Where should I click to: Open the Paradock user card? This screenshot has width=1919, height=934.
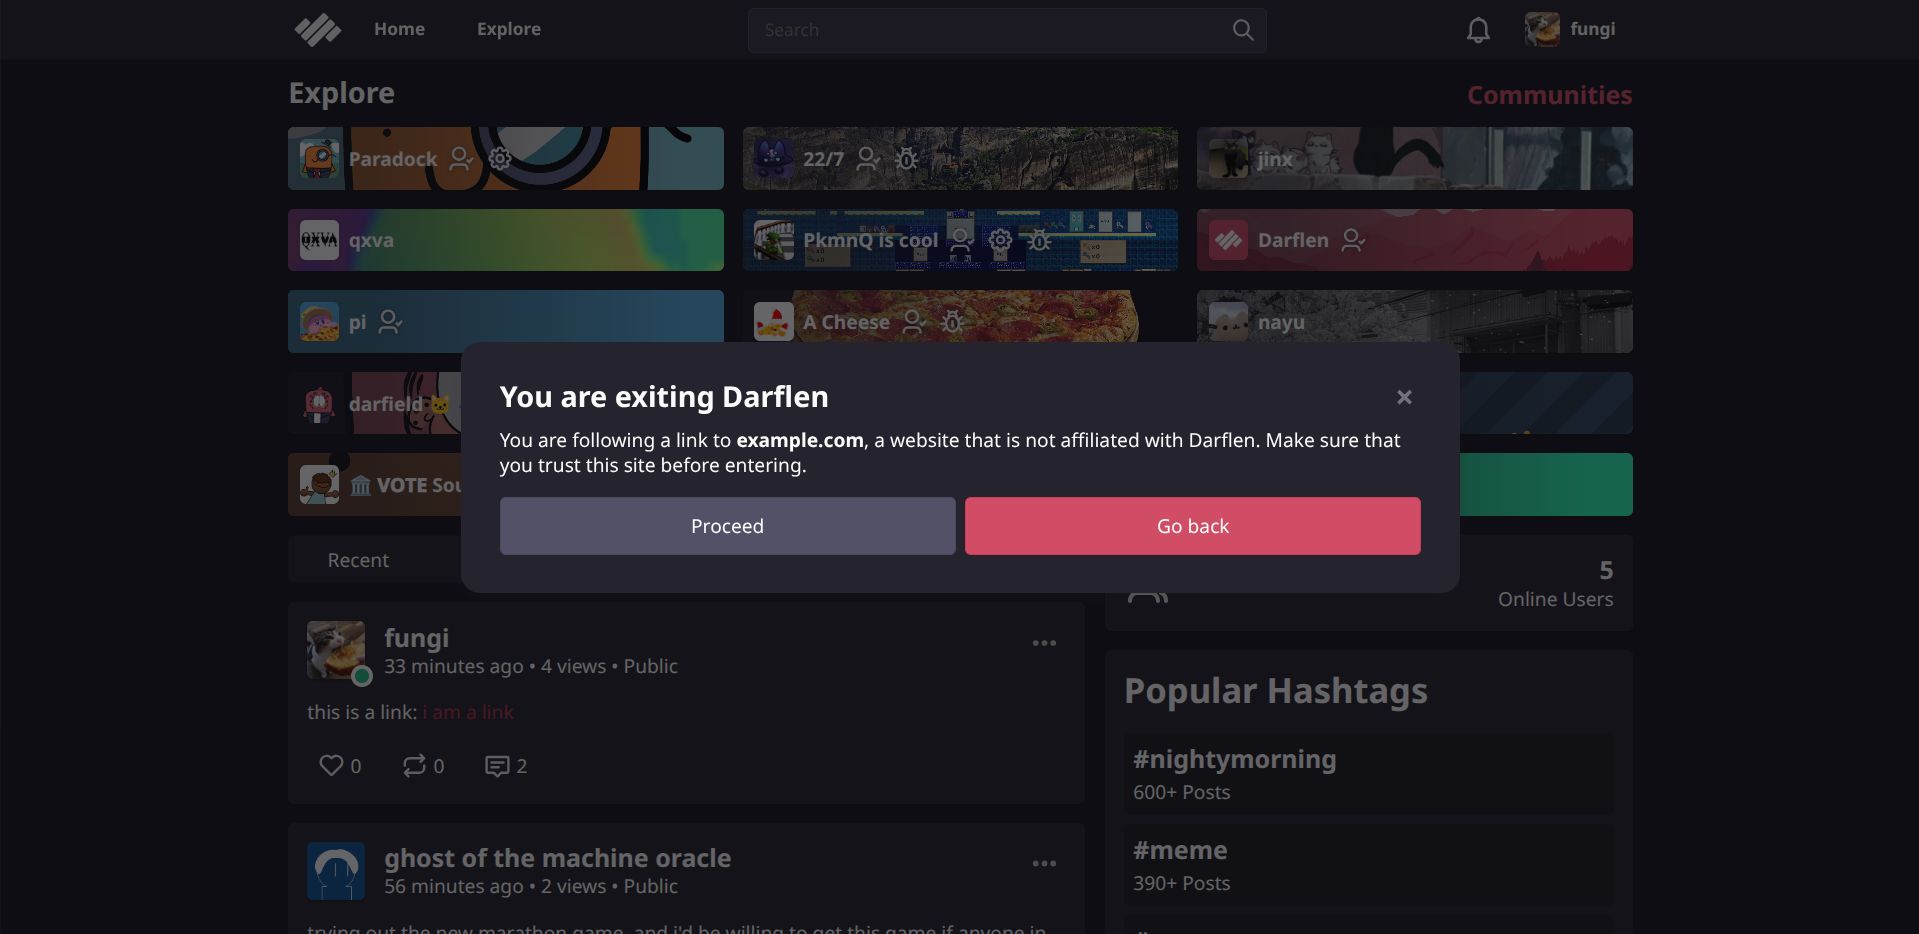[506, 158]
